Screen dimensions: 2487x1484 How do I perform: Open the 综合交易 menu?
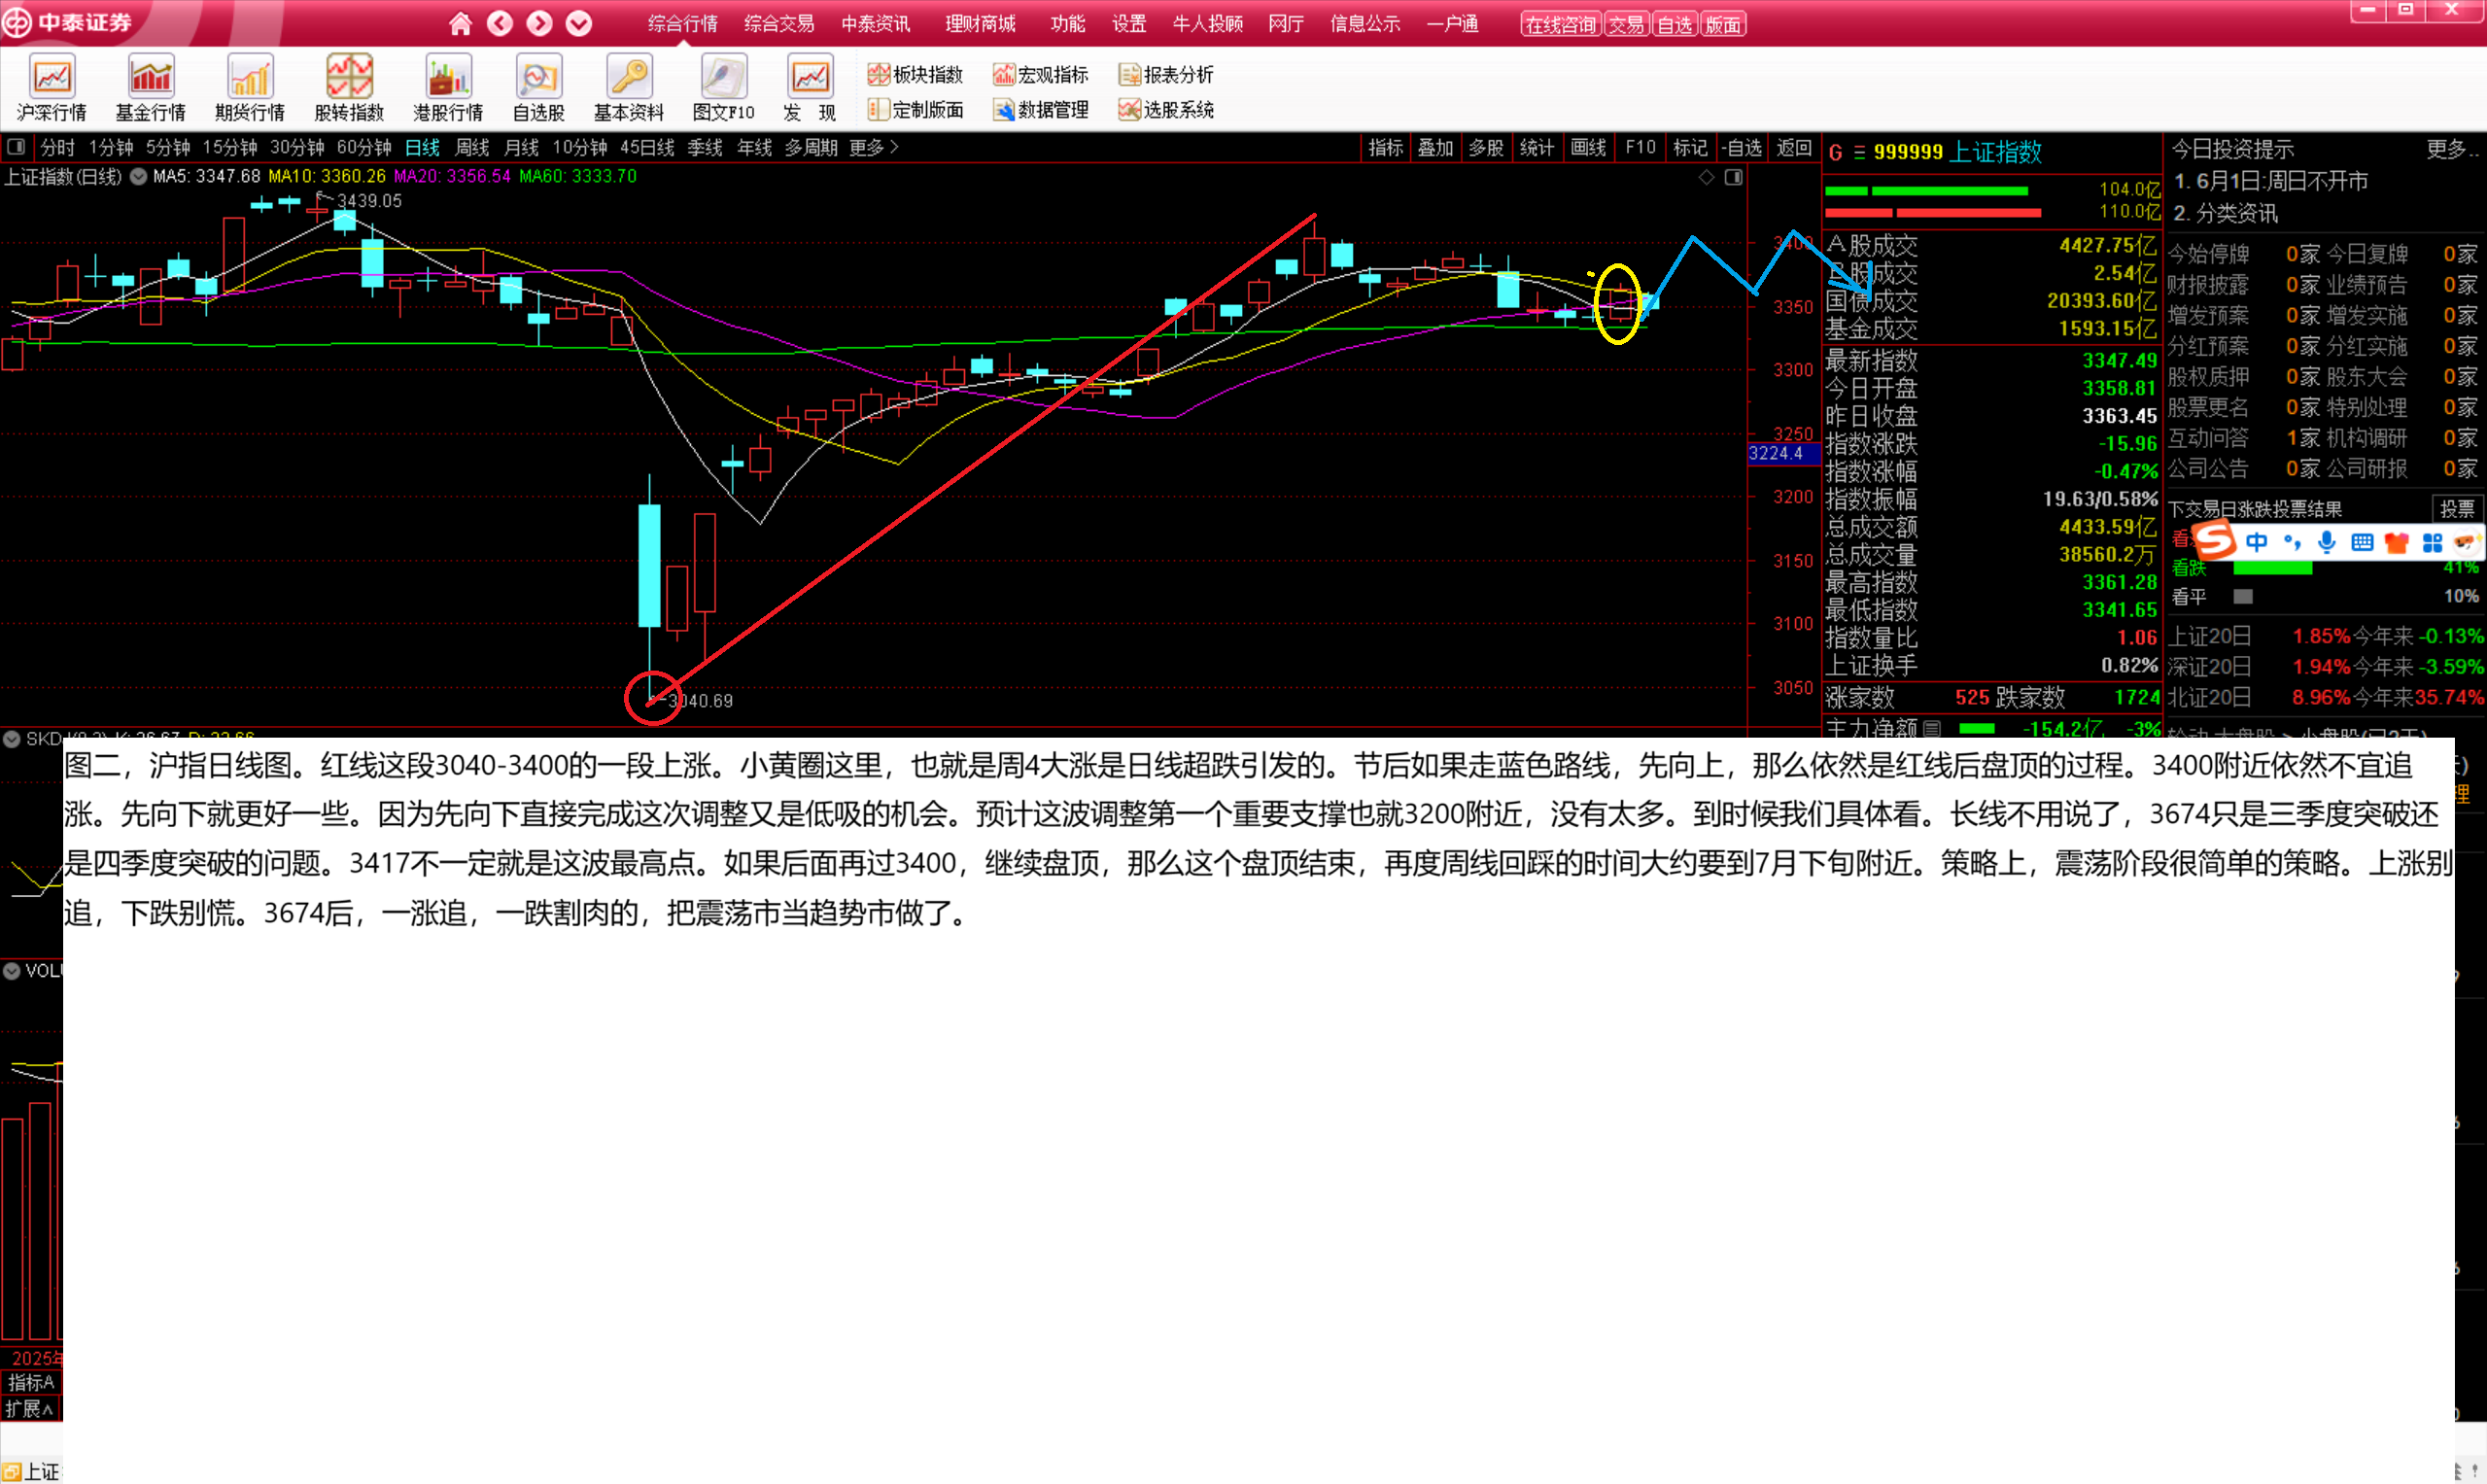[x=778, y=23]
